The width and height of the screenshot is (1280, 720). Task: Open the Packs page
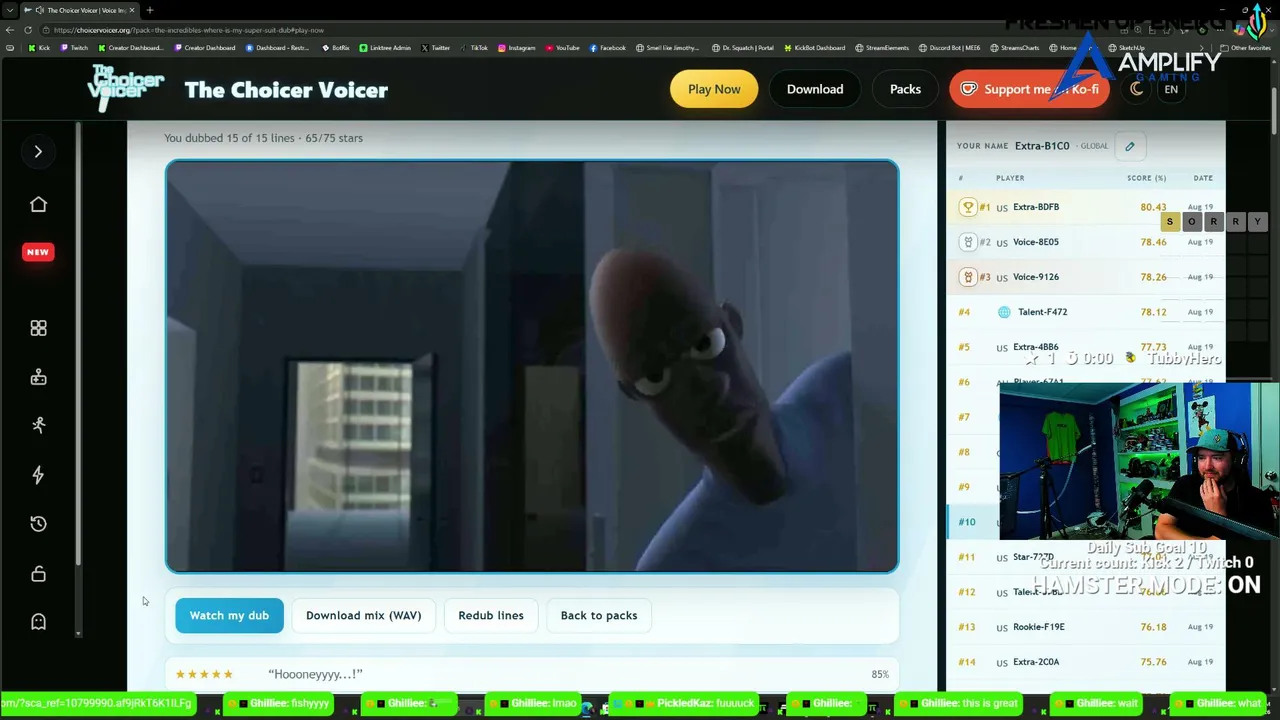point(905,89)
